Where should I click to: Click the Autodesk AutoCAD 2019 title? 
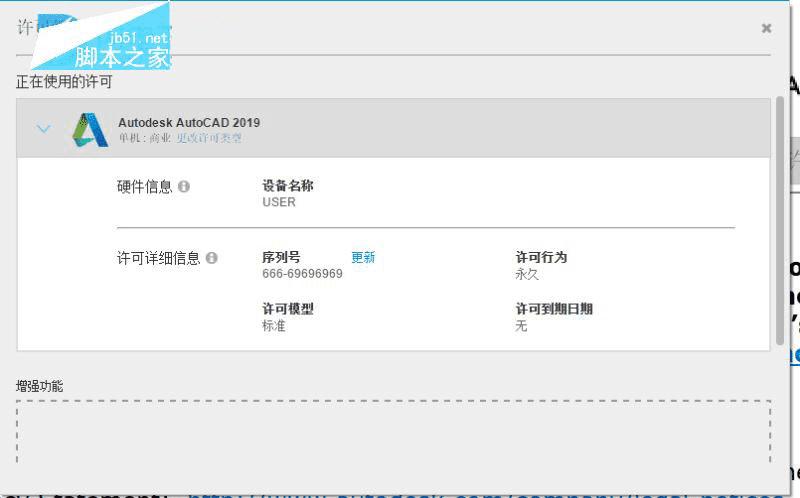point(189,122)
